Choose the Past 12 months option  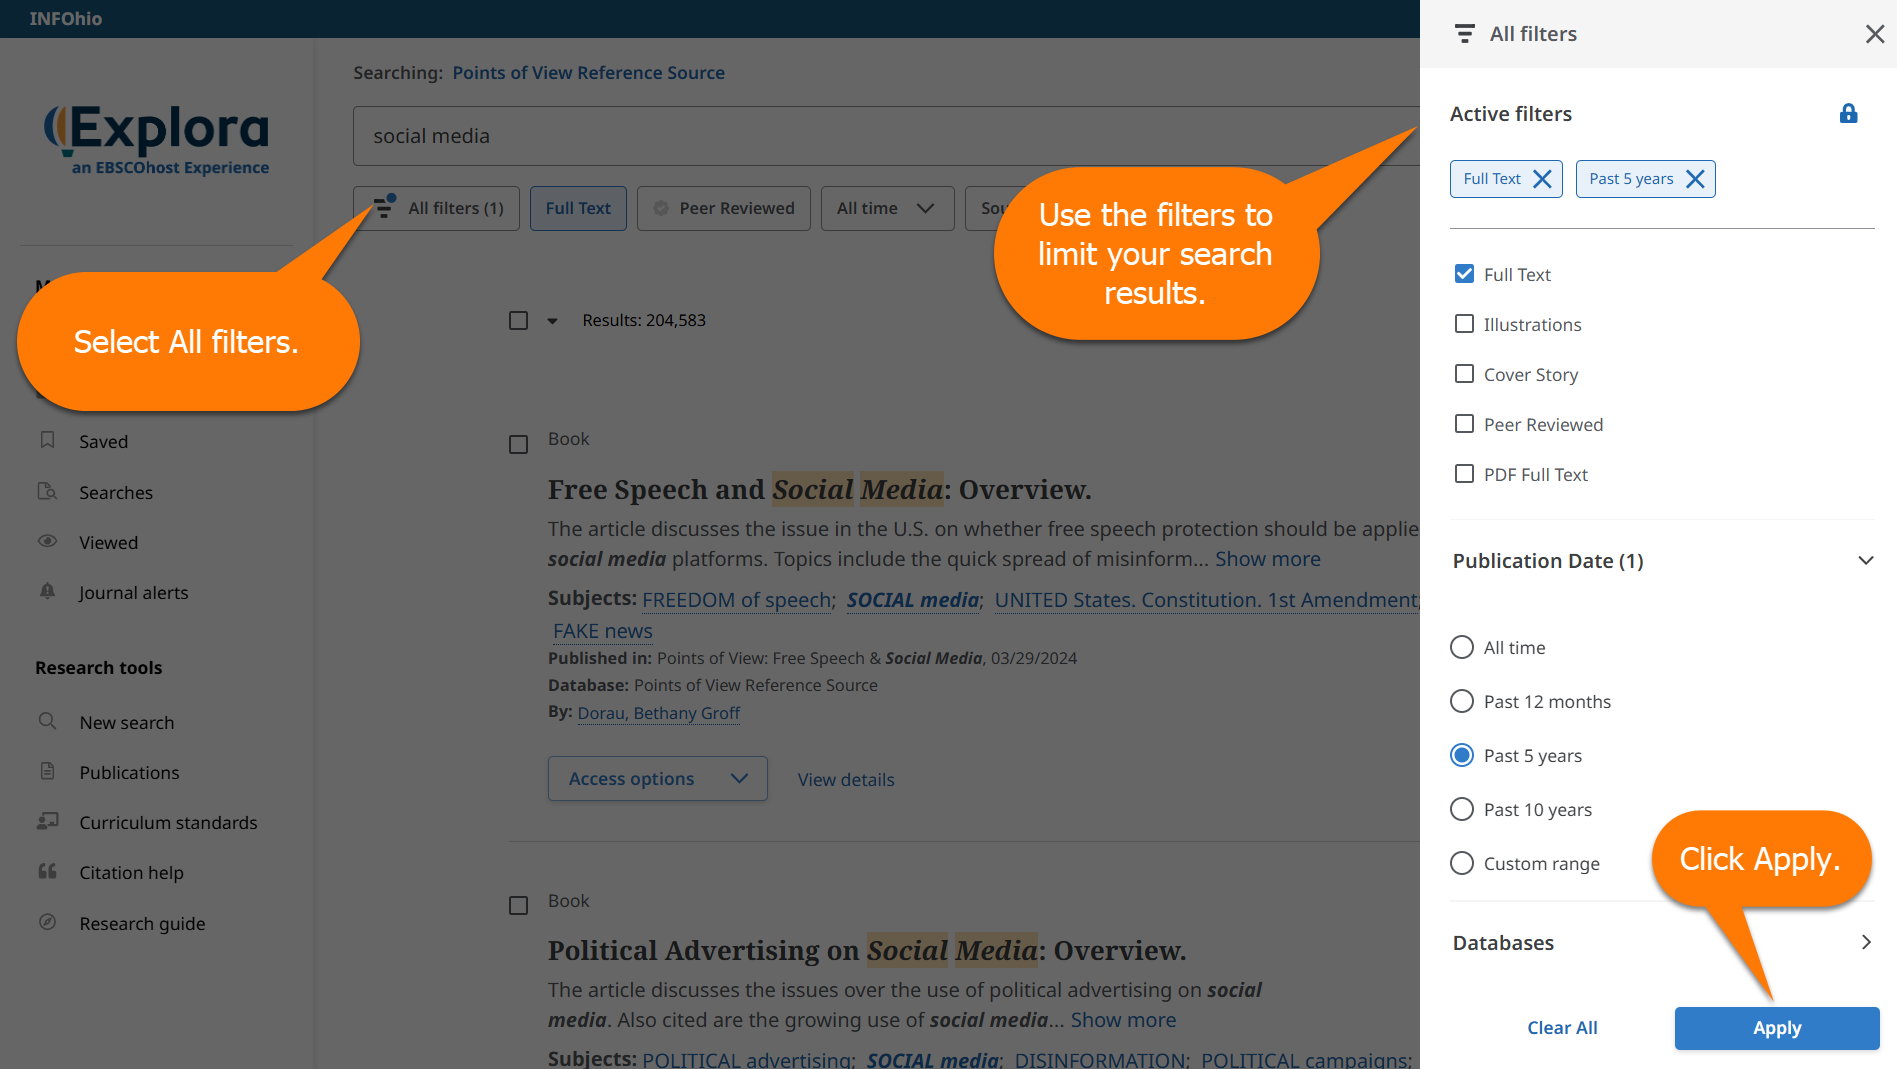(x=1462, y=701)
